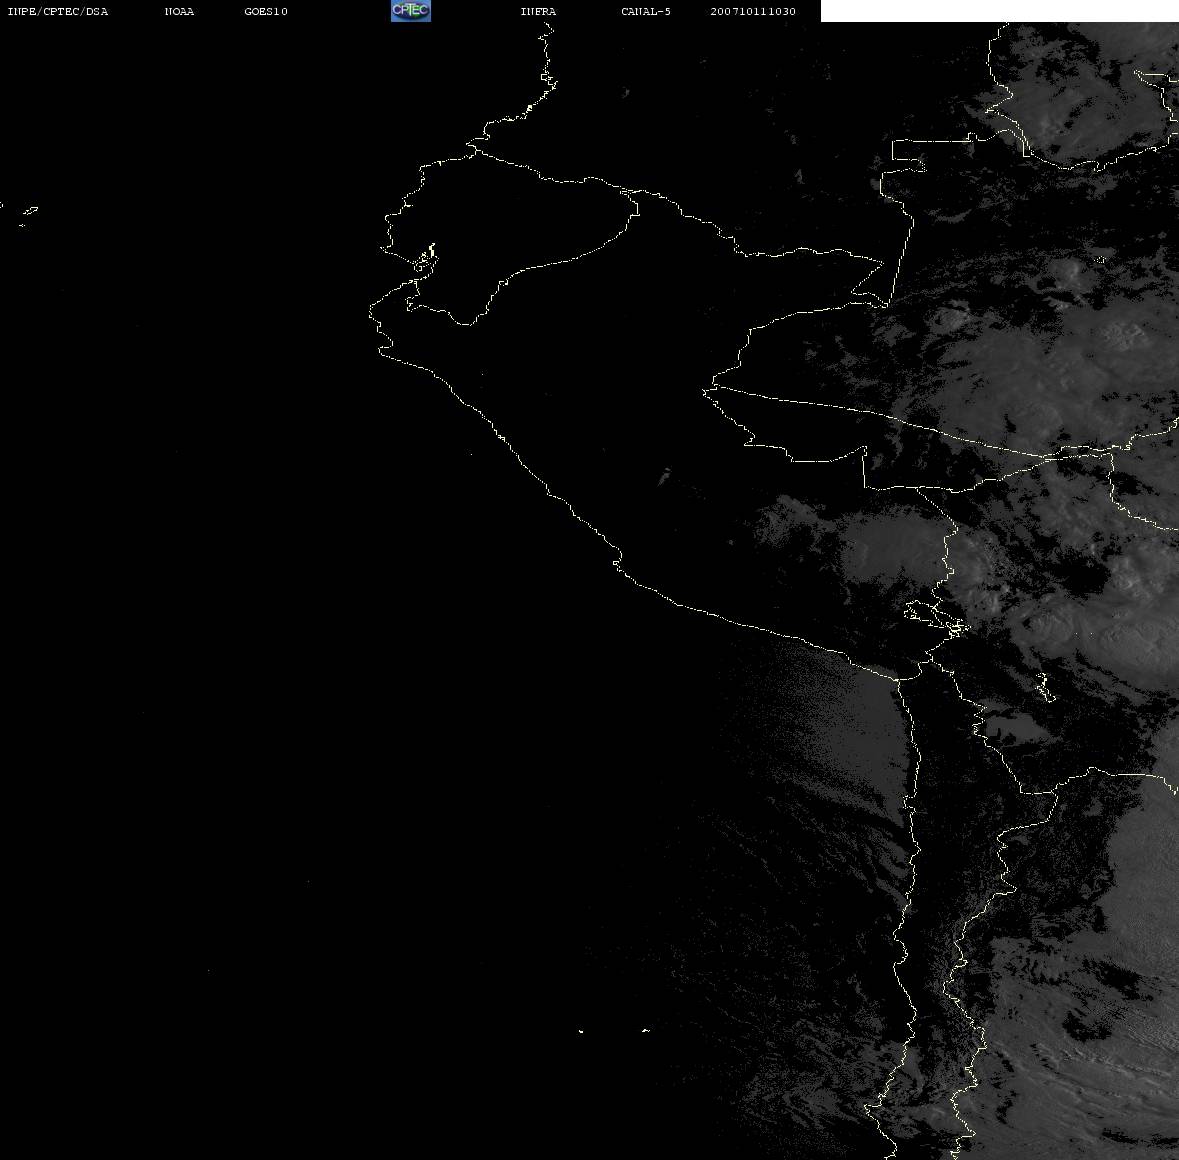Click the CPTEC logo in the header

[411, 11]
